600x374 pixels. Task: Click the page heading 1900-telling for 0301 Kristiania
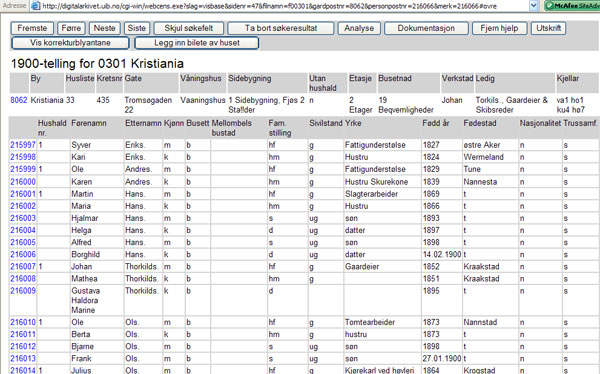97,64
